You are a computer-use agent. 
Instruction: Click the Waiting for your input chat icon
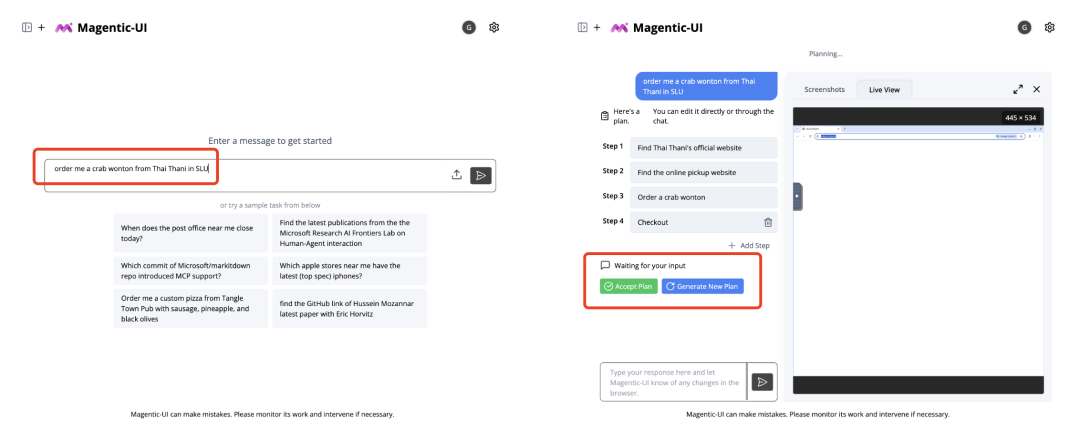click(x=605, y=265)
